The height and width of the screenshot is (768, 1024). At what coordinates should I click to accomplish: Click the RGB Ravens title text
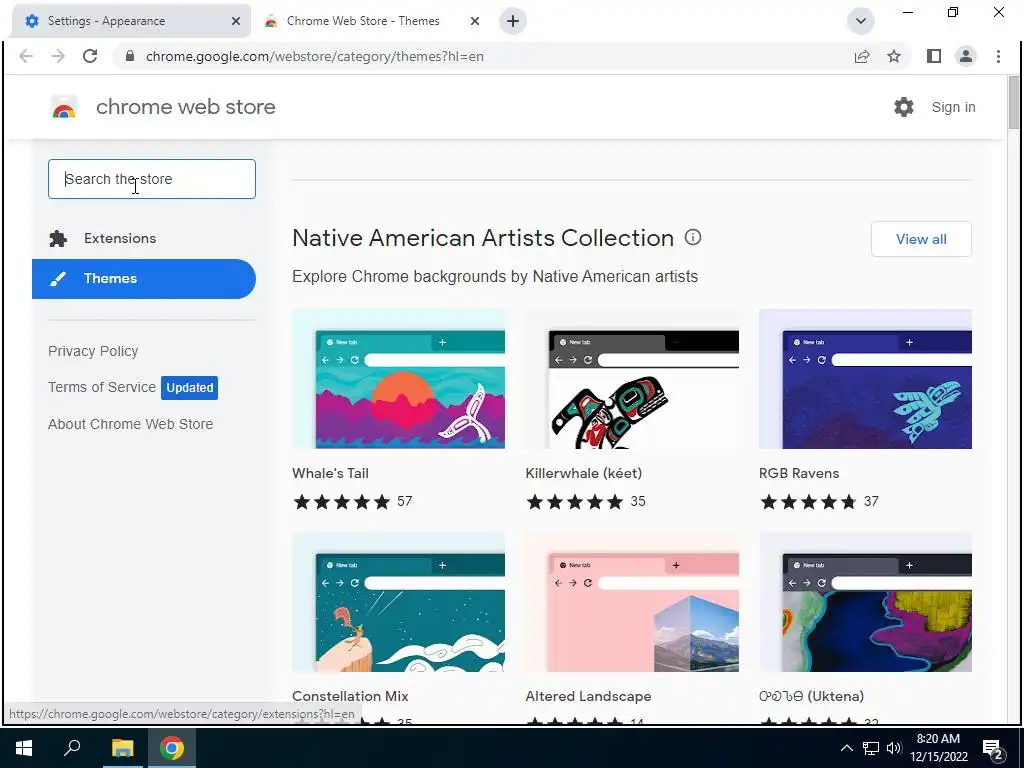pyautogui.click(x=799, y=473)
